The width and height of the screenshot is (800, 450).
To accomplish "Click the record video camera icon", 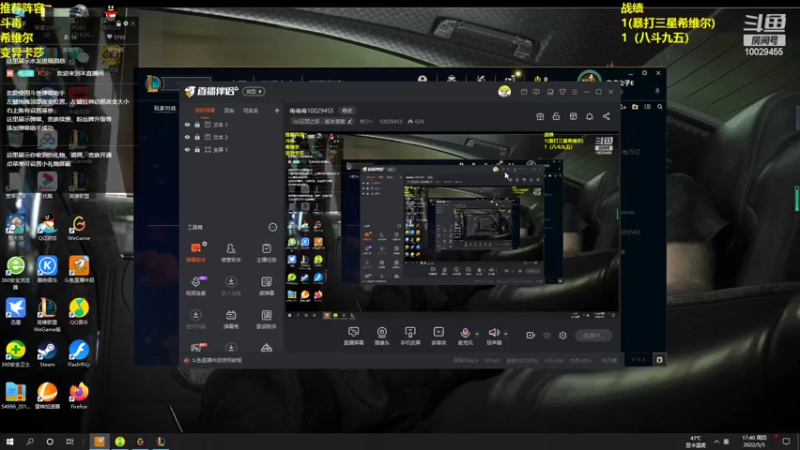I will point(531,335).
